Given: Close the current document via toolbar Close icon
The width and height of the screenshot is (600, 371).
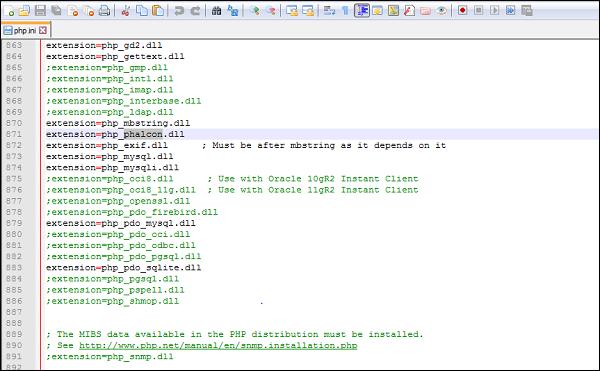Looking at the screenshot, I should tap(72, 11).
